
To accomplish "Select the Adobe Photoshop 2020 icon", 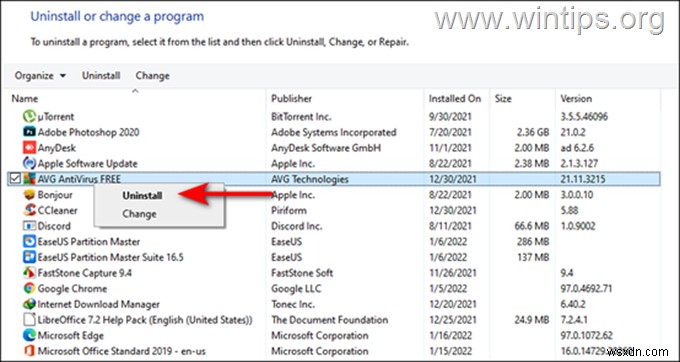I will point(29,132).
